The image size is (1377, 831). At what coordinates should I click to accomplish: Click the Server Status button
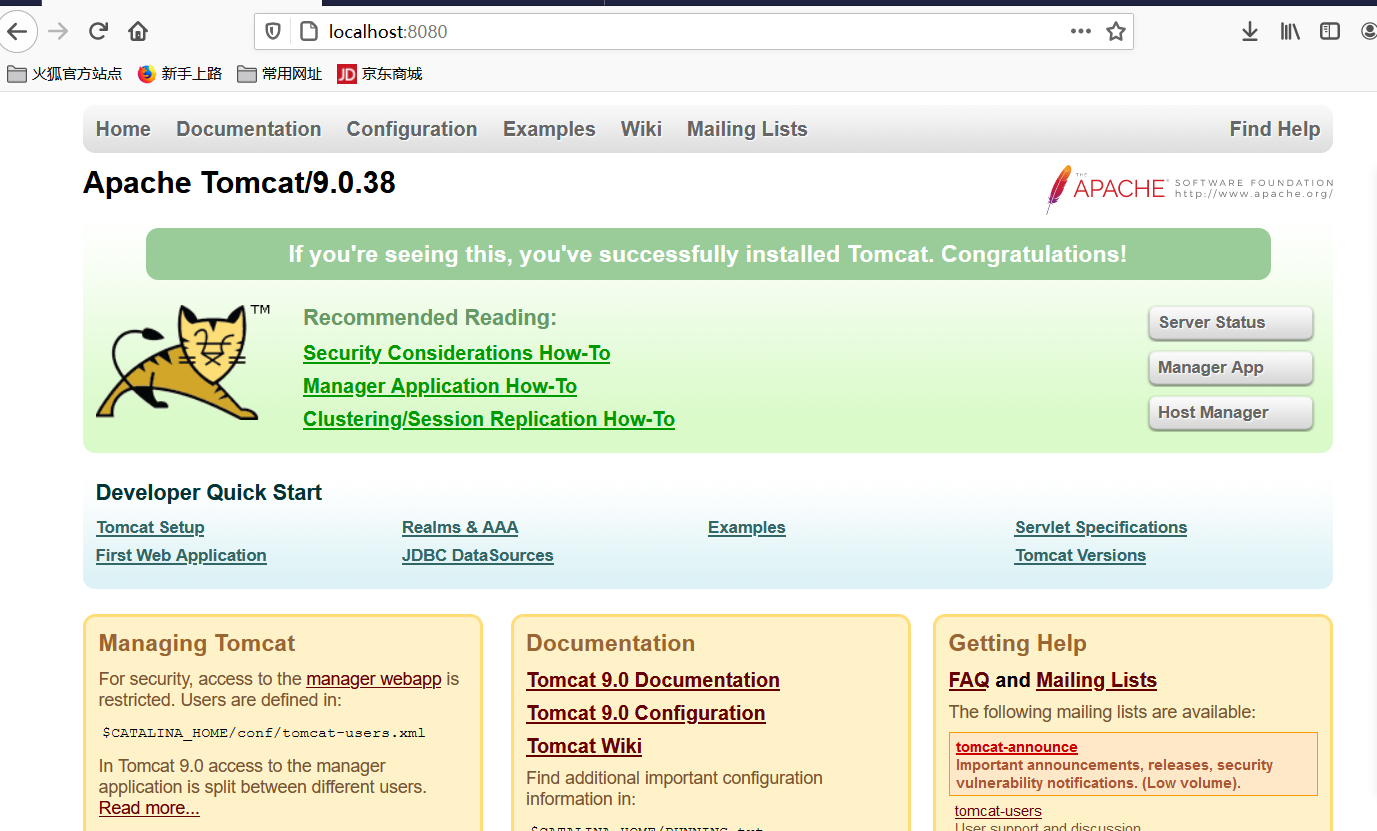(x=1230, y=322)
